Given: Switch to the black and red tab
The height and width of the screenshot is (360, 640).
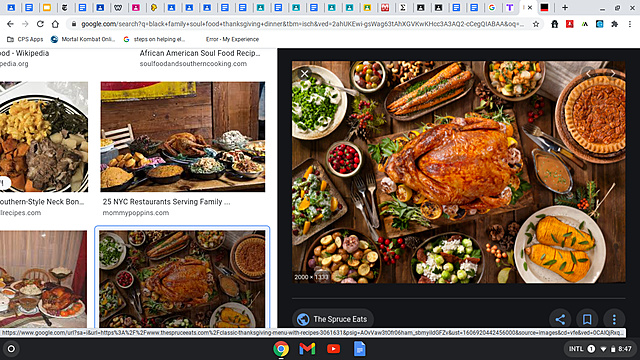Looking at the screenshot, I should coord(544,7).
